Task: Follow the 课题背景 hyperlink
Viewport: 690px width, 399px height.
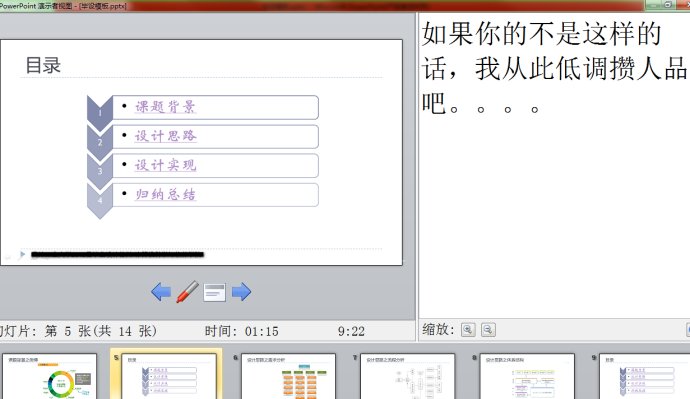Action: [165, 106]
